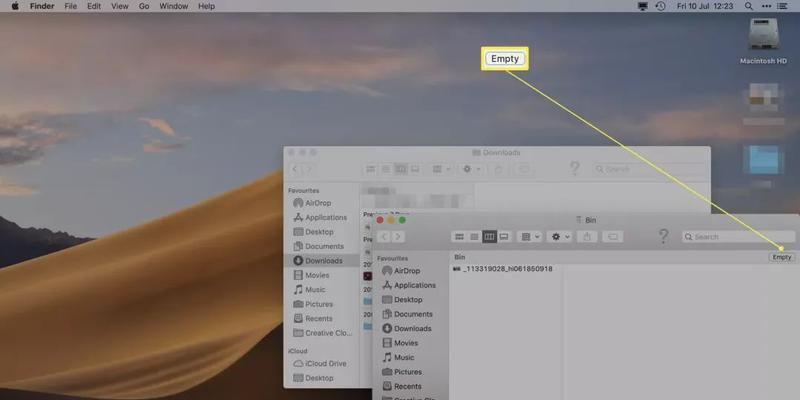Switch Downloads window to gallery view
The height and width of the screenshot is (400, 800).
click(415, 169)
